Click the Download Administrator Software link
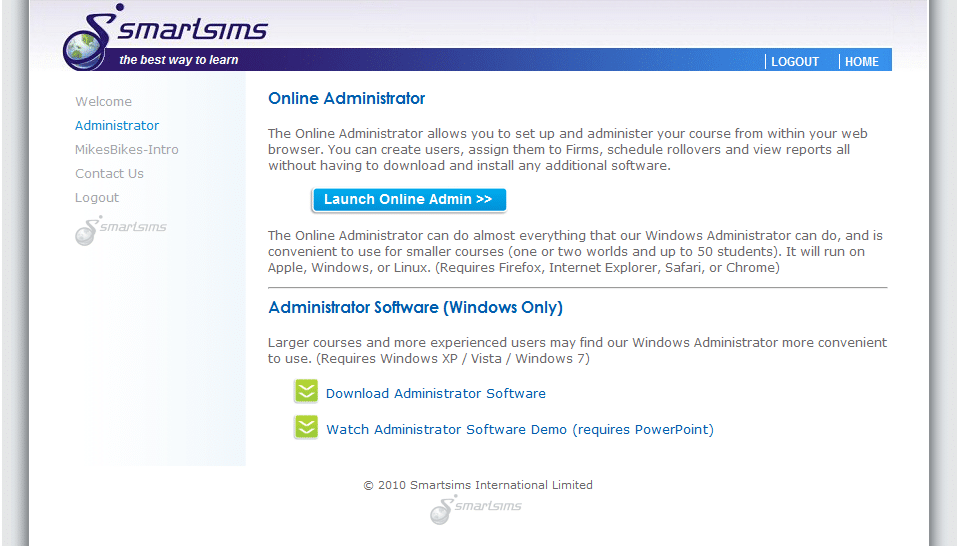This screenshot has width=958, height=546. pos(435,394)
